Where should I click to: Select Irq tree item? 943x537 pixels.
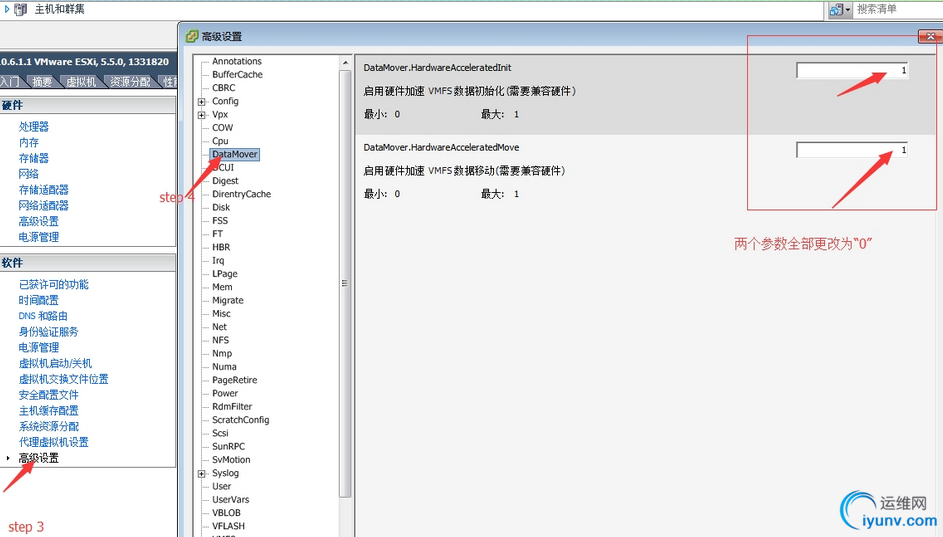click(x=218, y=260)
